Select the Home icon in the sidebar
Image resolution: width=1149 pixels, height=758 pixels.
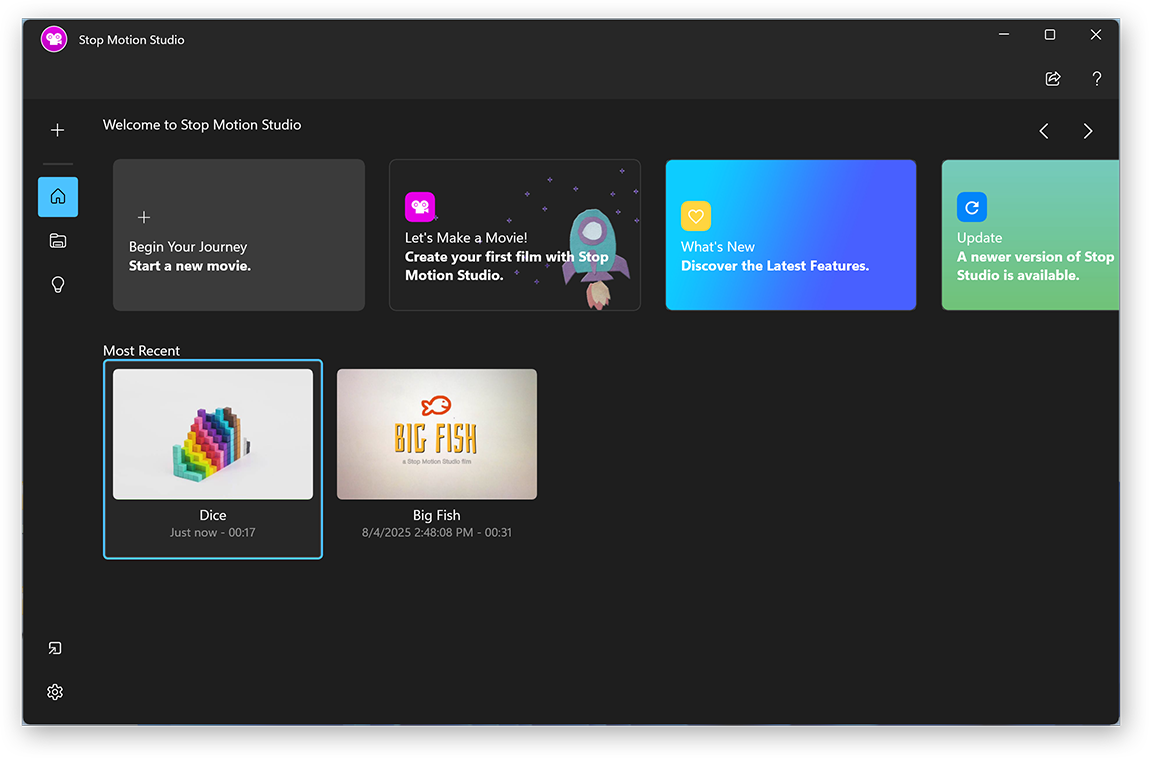[x=57, y=197]
